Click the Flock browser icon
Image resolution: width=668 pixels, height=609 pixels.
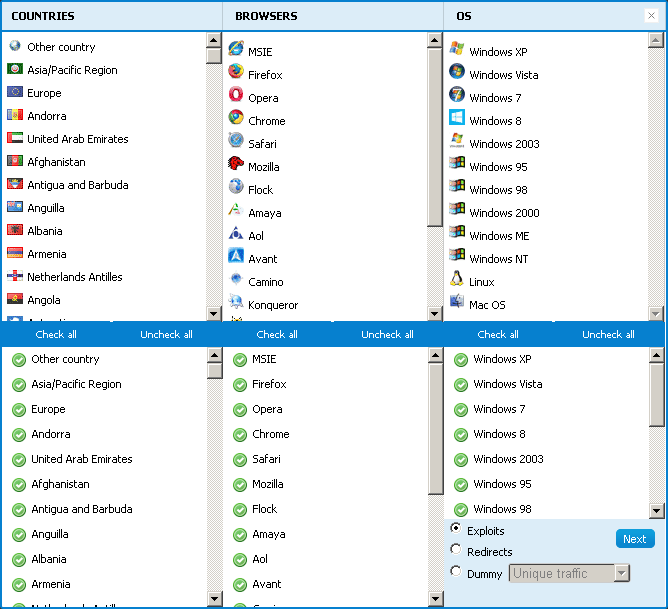tap(236, 186)
